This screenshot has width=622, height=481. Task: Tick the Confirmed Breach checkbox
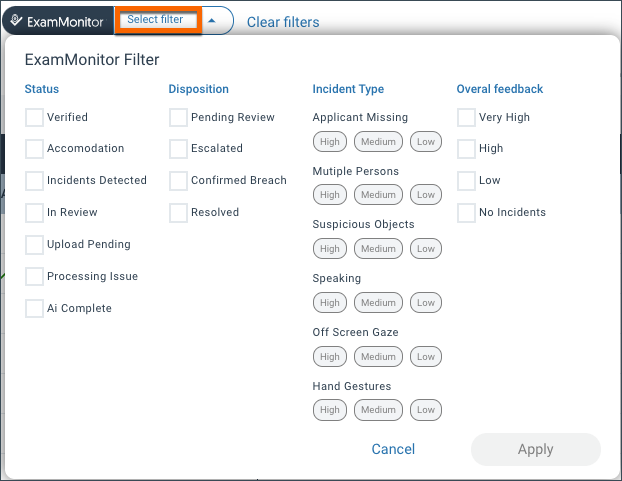pos(178,180)
